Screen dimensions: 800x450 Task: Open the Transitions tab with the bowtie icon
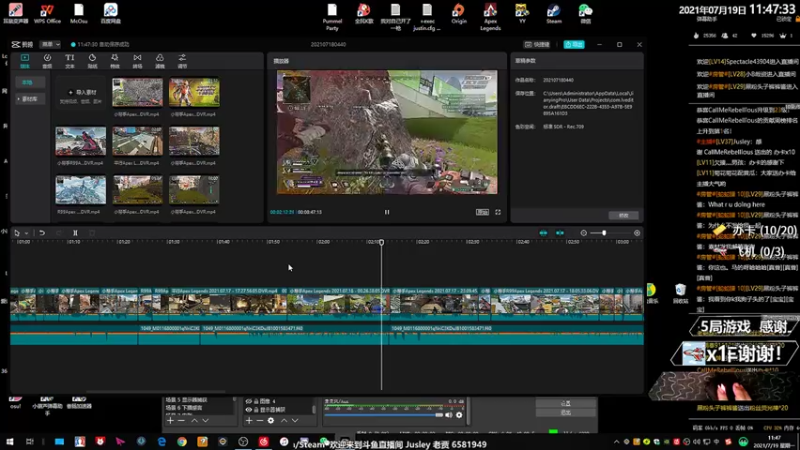tap(137, 61)
